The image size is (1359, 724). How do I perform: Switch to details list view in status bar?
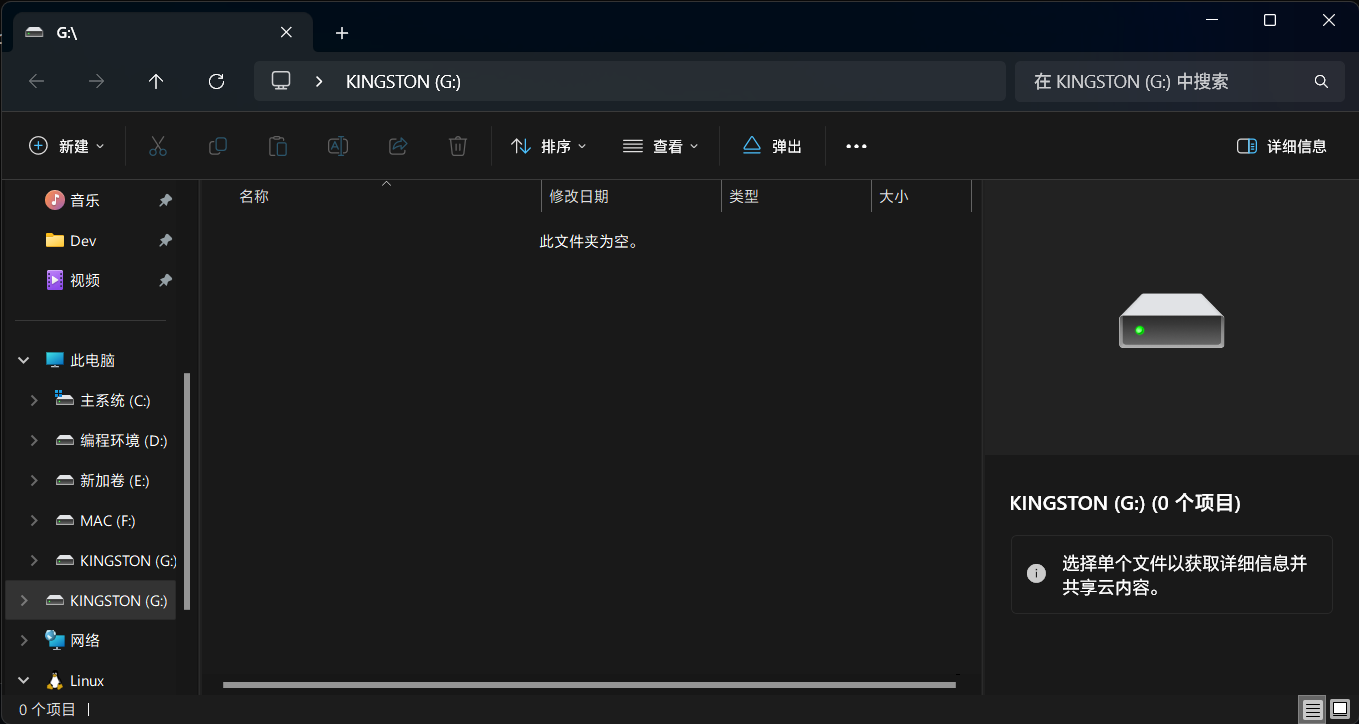[x=1312, y=710]
